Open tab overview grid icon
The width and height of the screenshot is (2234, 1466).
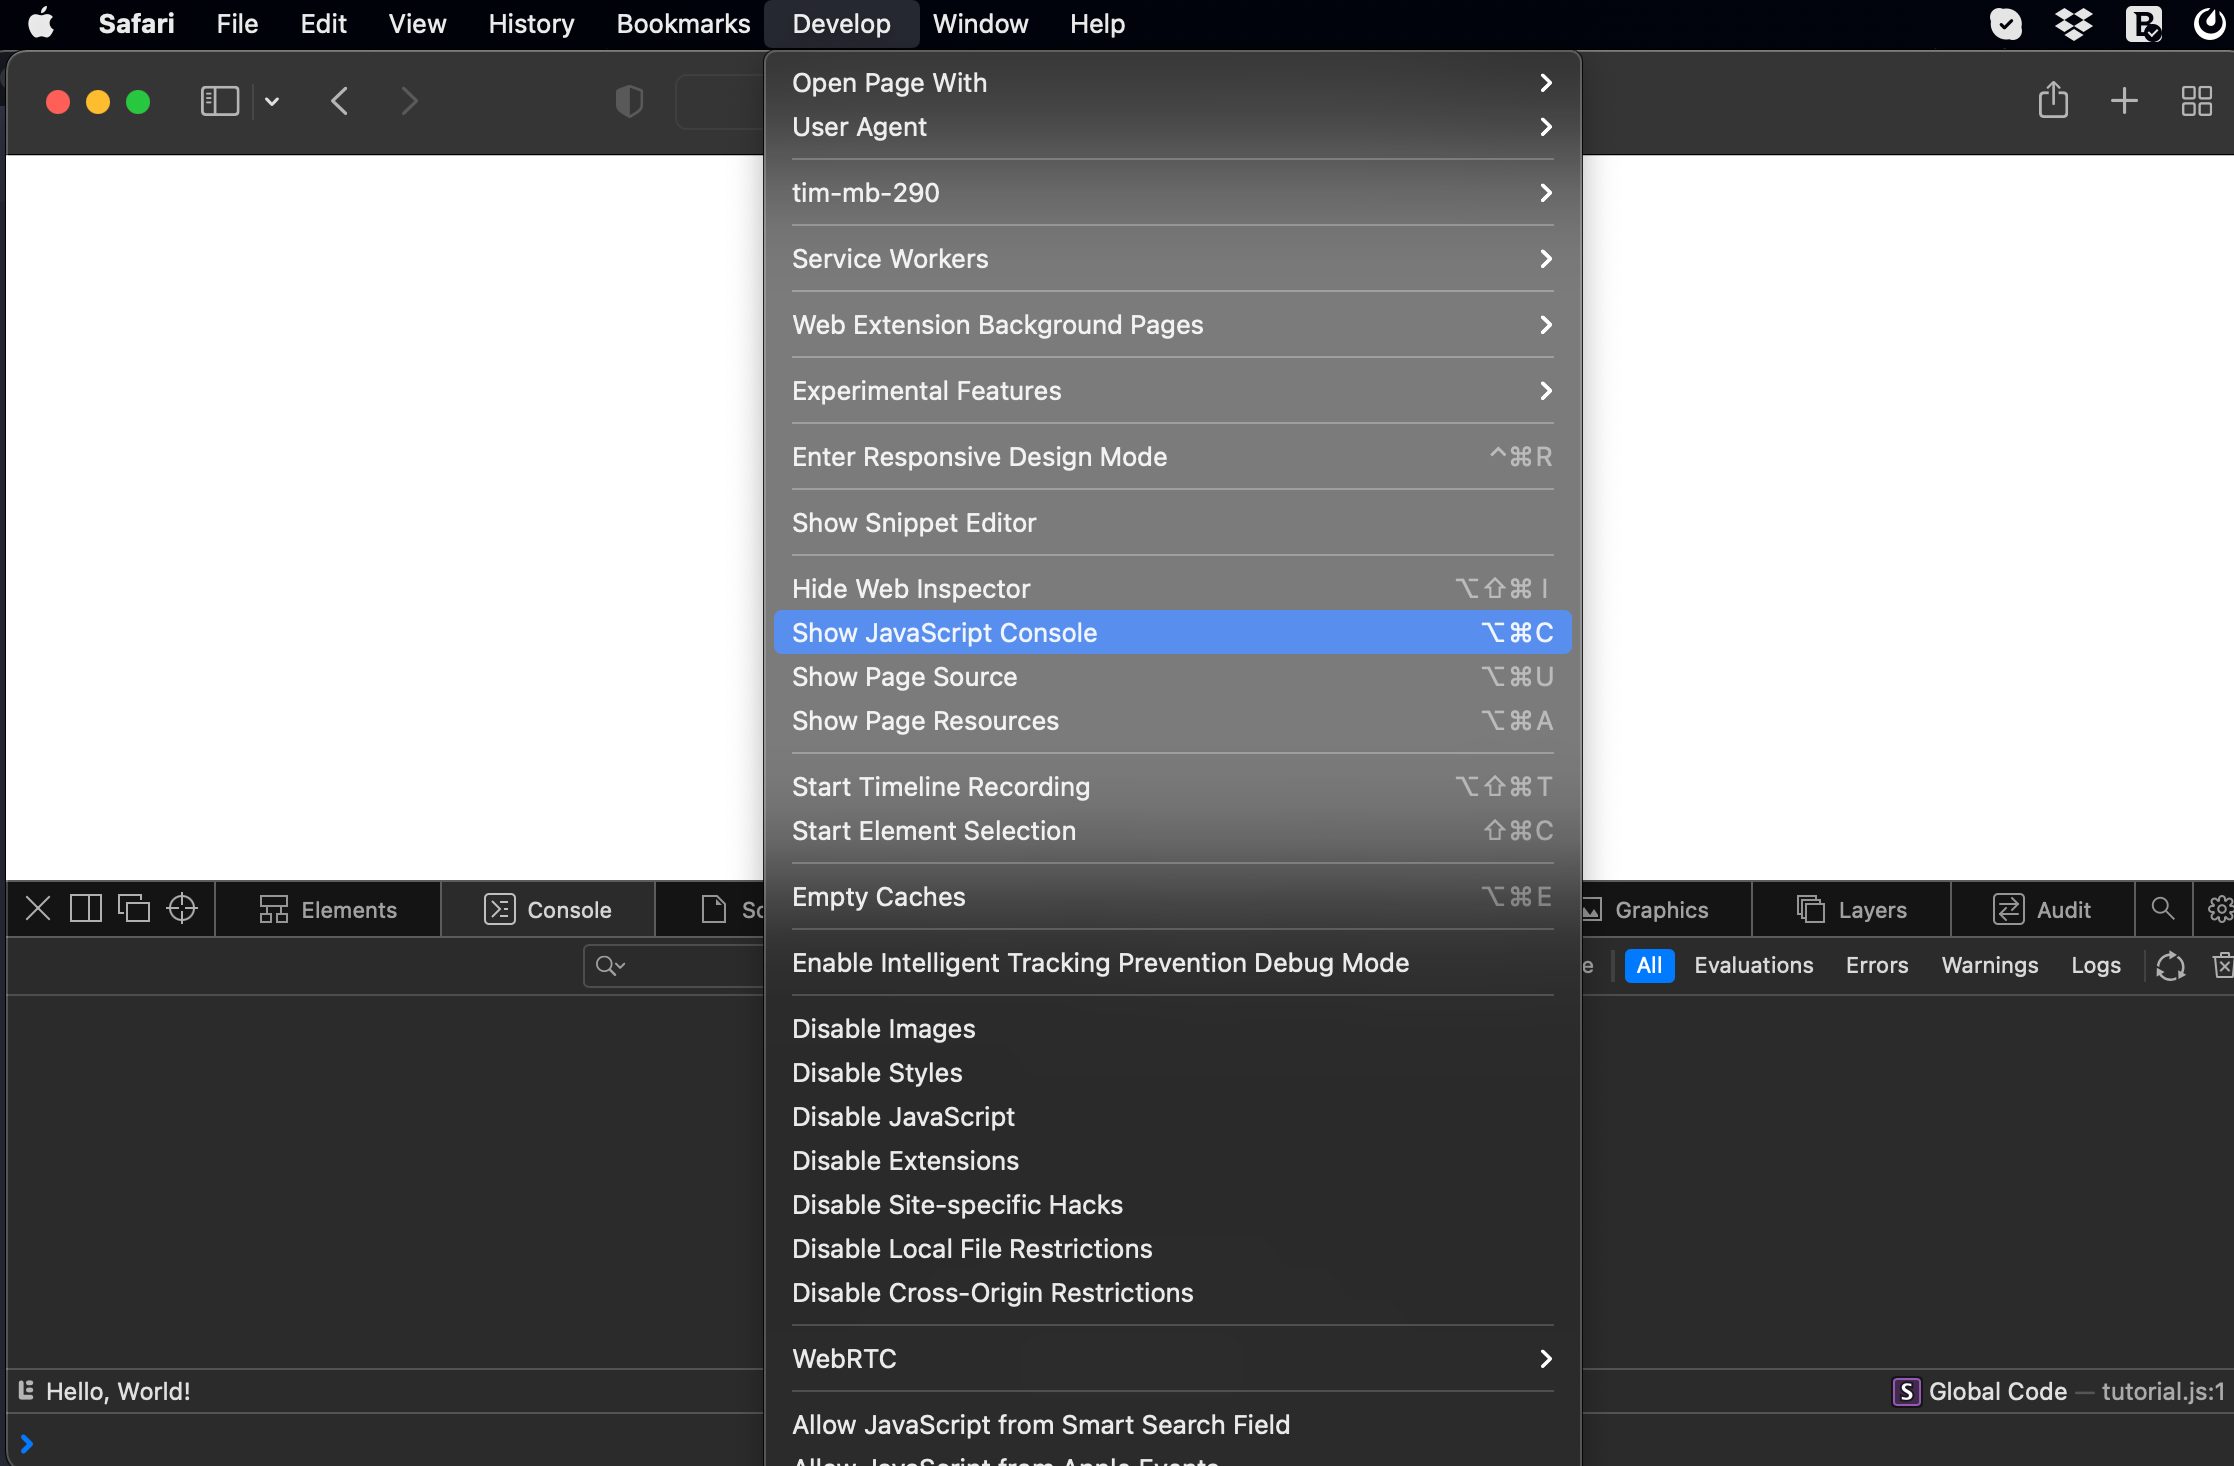click(x=2196, y=101)
